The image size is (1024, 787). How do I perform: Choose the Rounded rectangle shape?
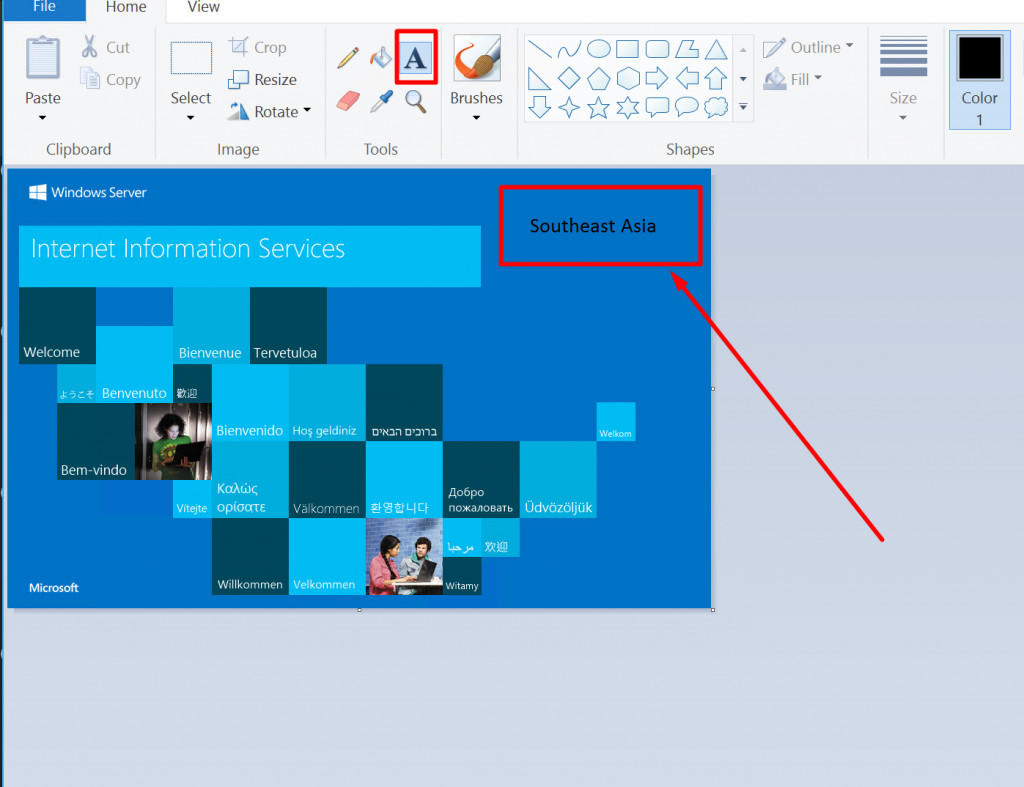click(x=657, y=49)
